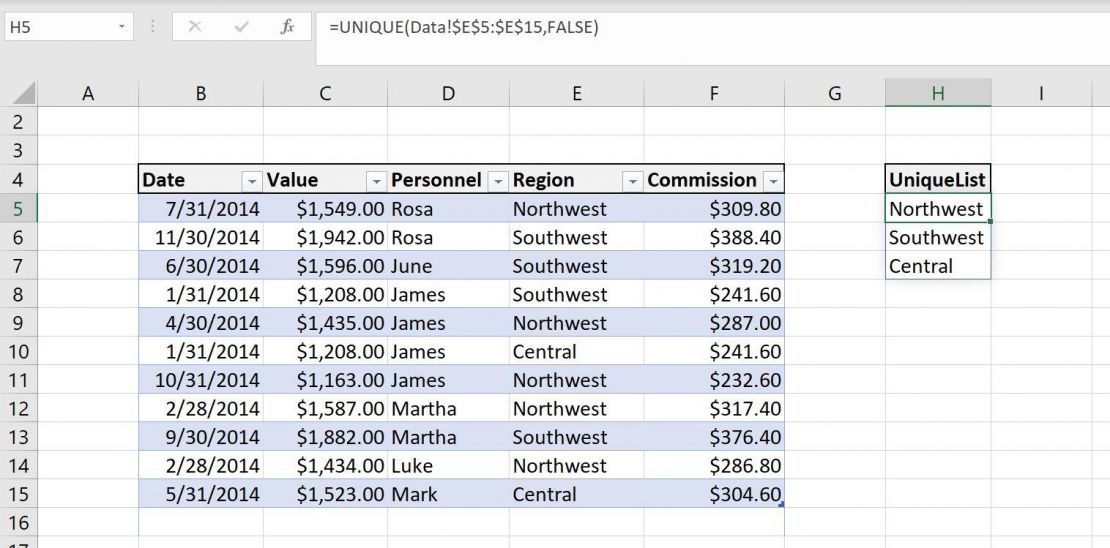
Task: Open the Value column filter dropdown
Action: tap(376, 181)
